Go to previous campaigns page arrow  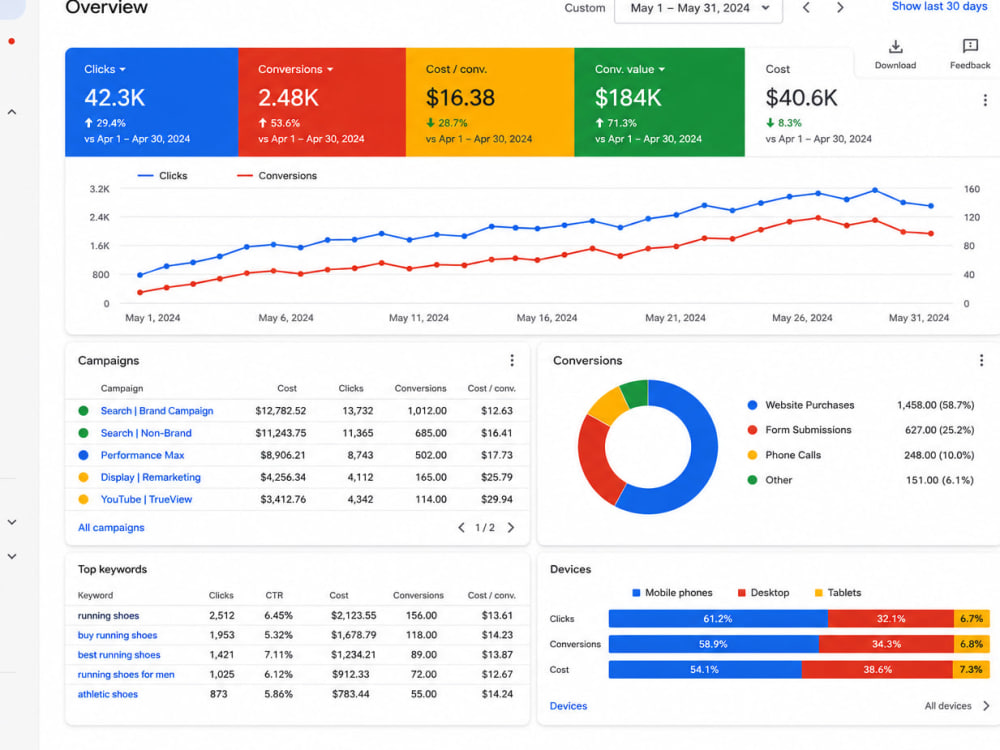tap(461, 527)
